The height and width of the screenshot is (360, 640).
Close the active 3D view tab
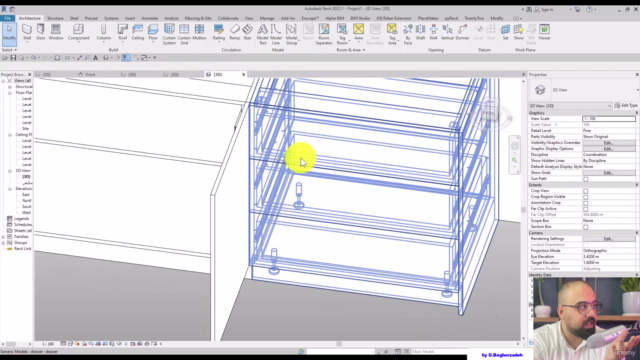pyautogui.click(x=244, y=75)
